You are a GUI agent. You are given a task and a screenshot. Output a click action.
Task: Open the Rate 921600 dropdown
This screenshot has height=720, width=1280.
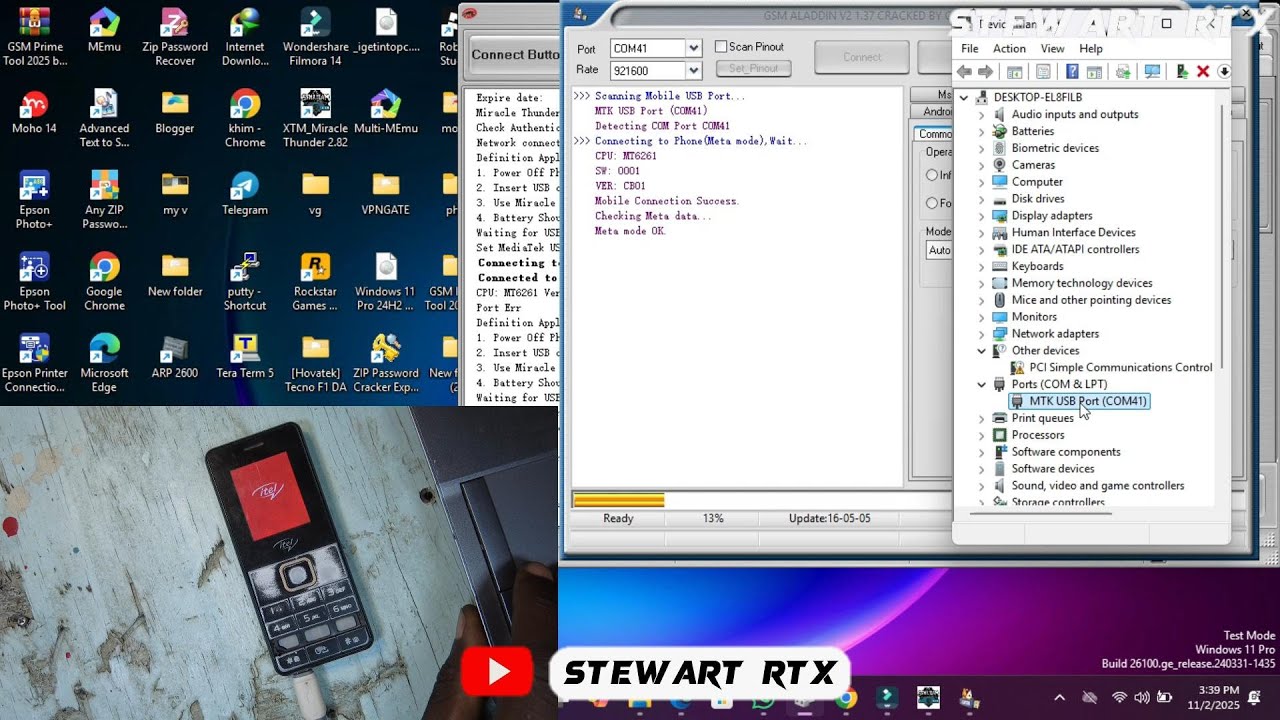click(693, 70)
